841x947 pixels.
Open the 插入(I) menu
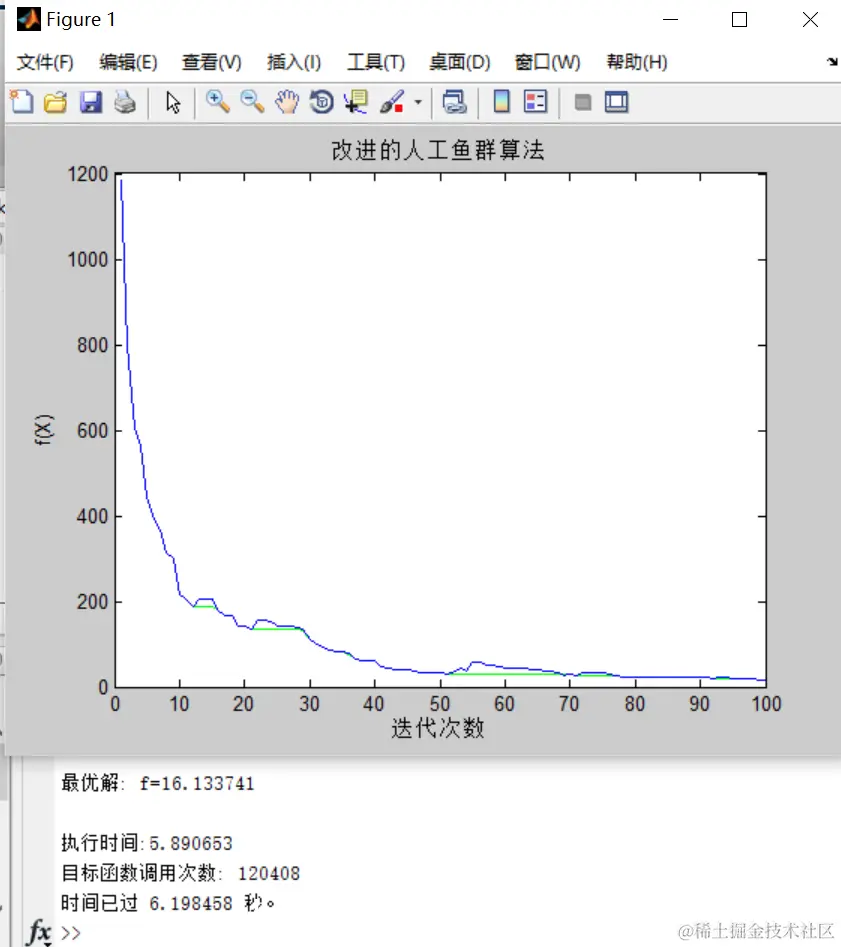[294, 62]
